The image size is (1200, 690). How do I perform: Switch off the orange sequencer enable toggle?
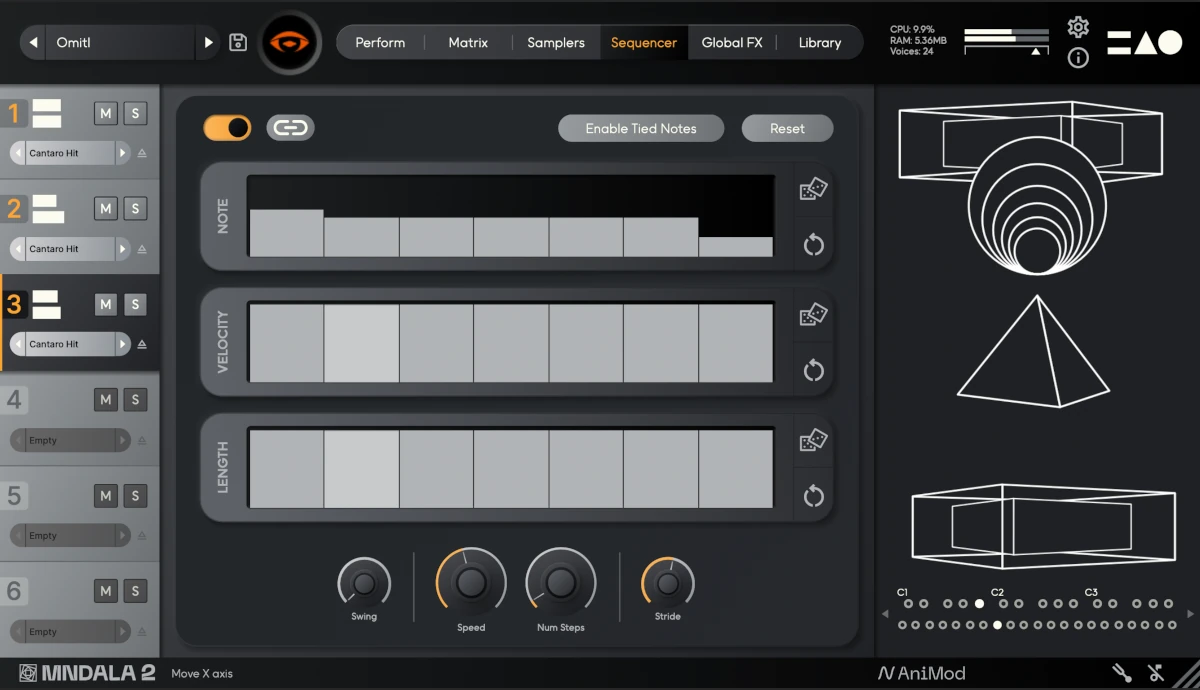point(226,128)
